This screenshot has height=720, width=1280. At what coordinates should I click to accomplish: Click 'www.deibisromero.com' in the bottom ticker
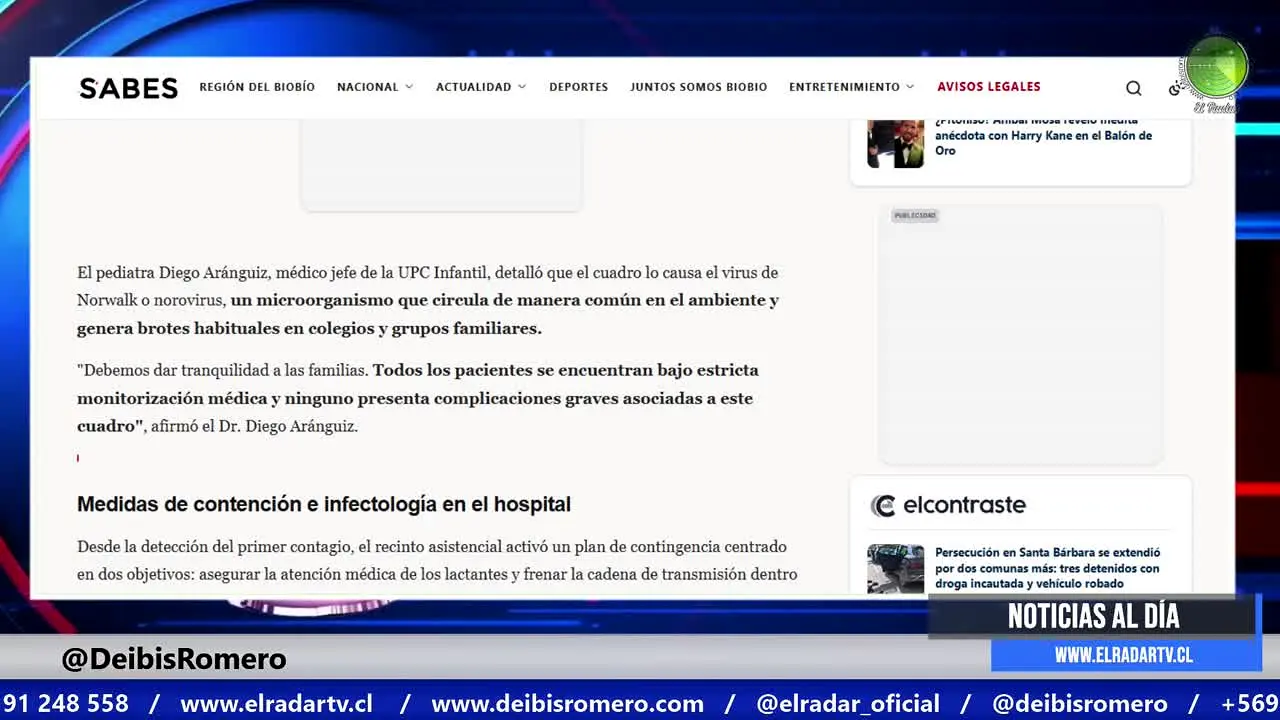567,703
